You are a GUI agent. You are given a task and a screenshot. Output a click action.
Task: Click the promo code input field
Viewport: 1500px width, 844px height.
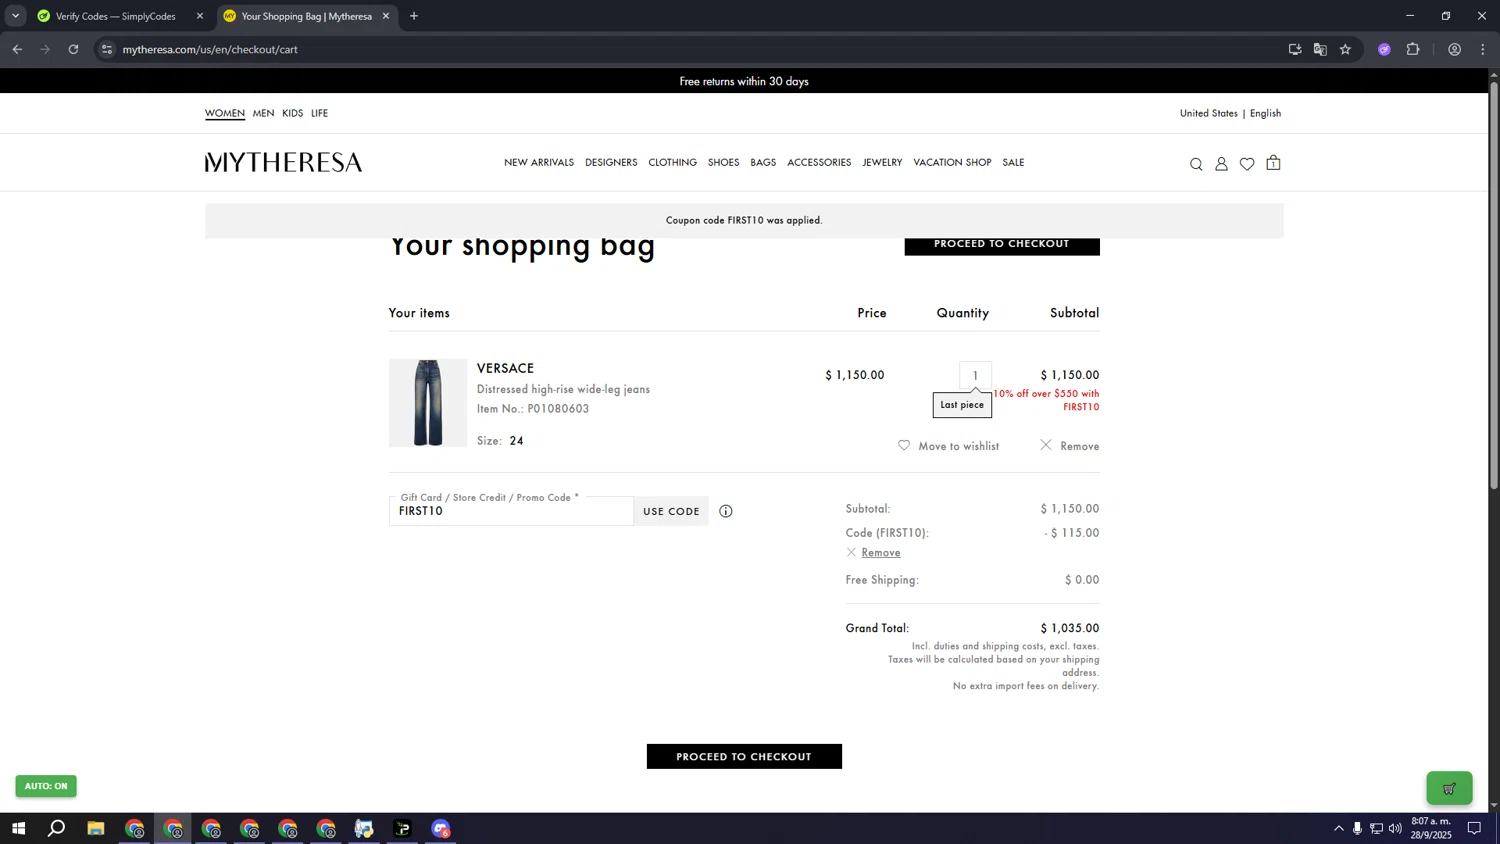tap(511, 511)
